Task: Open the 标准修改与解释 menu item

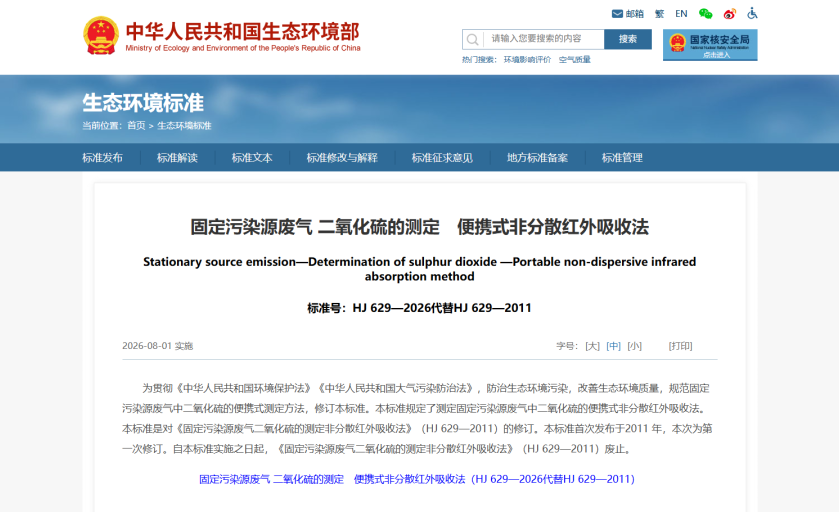Action: coord(342,158)
